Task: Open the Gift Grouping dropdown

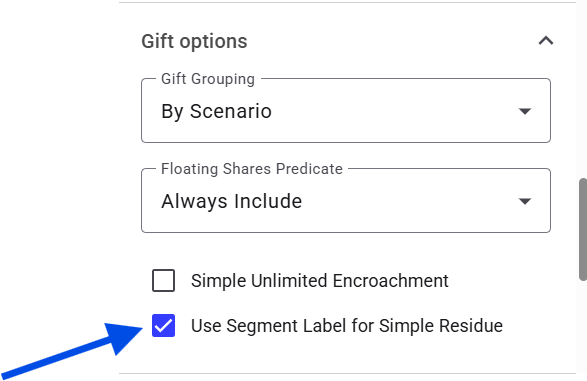Action: coord(346,111)
